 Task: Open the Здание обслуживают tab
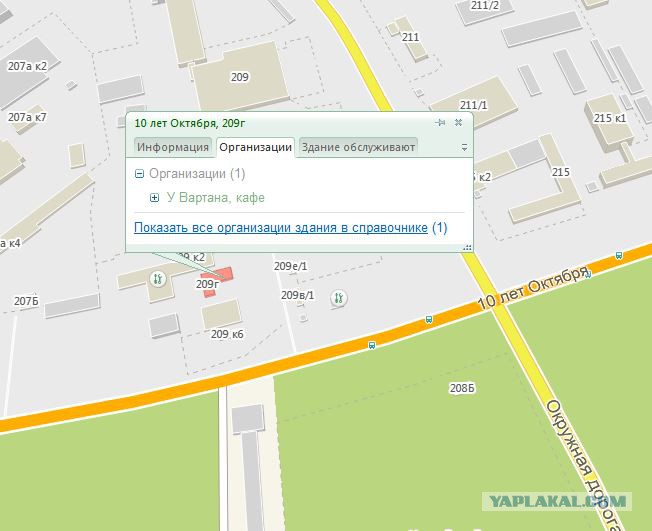point(358,147)
